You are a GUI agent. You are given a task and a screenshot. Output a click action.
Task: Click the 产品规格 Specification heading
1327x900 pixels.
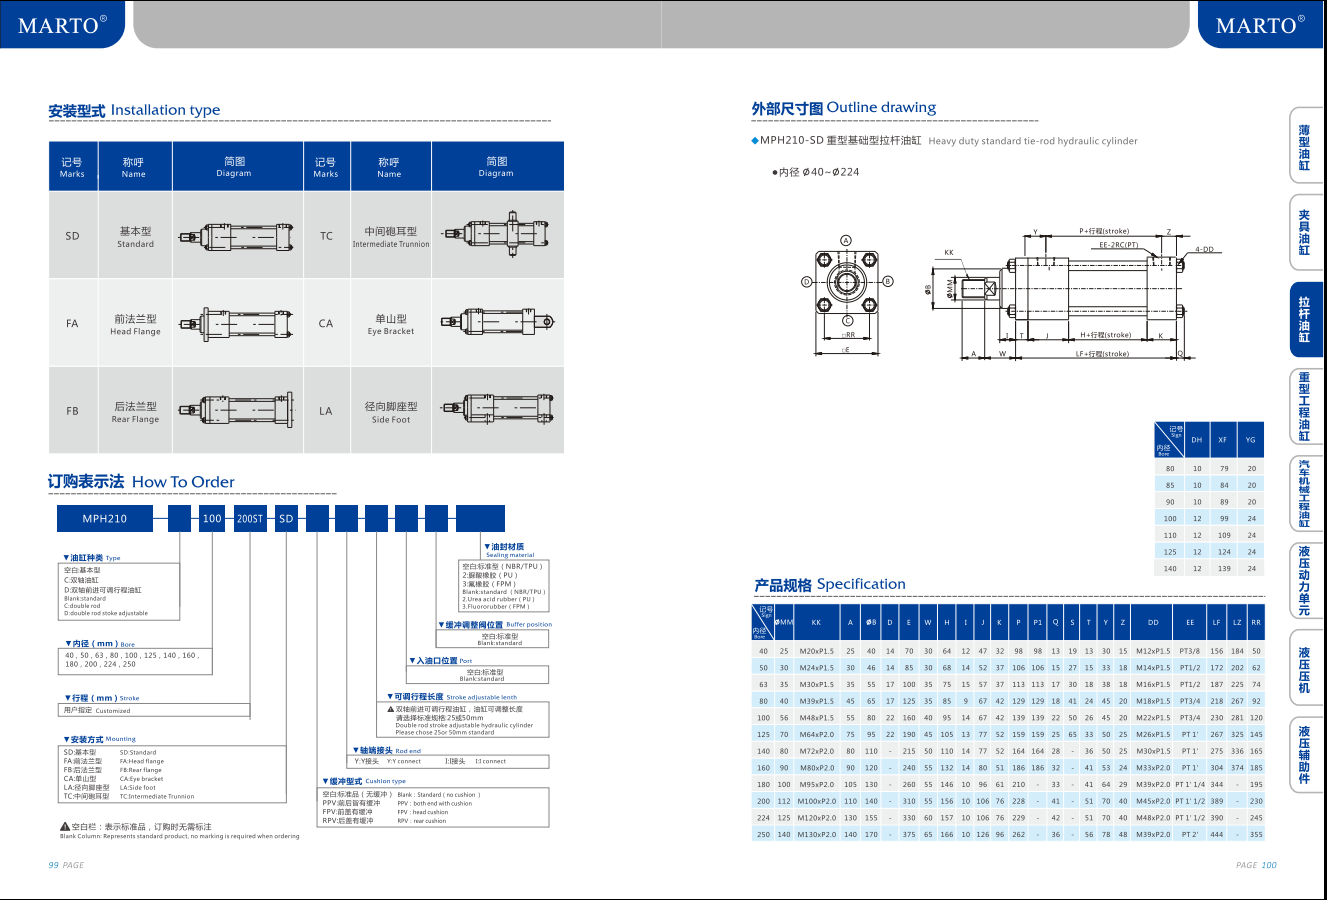click(830, 584)
